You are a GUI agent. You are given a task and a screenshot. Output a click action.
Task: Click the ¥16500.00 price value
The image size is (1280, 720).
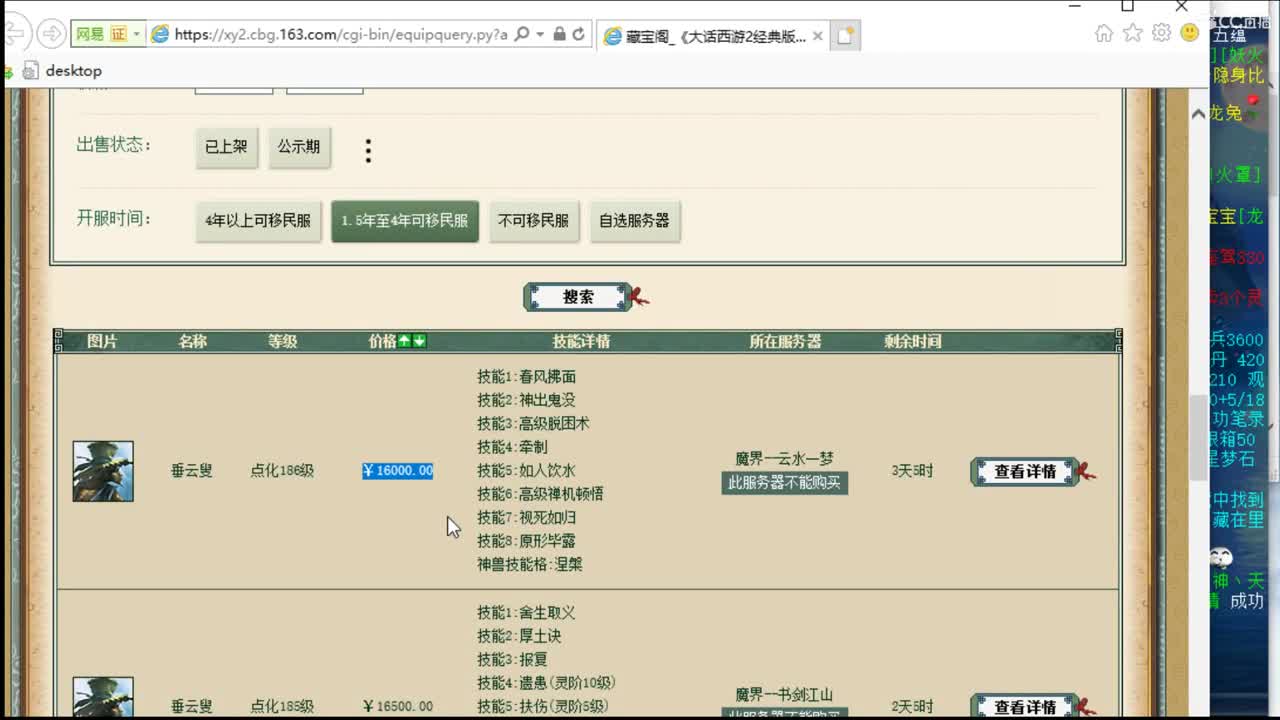pos(397,706)
